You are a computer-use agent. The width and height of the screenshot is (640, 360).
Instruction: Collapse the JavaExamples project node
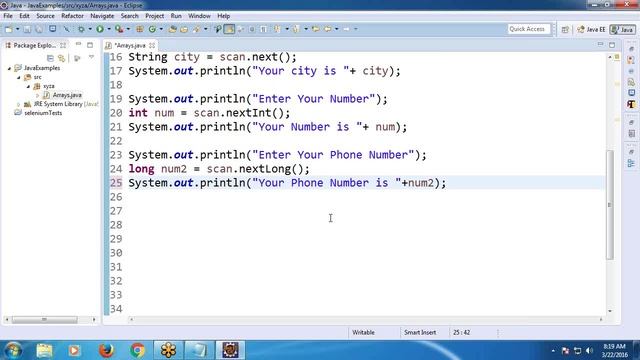[x=9, y=68]
